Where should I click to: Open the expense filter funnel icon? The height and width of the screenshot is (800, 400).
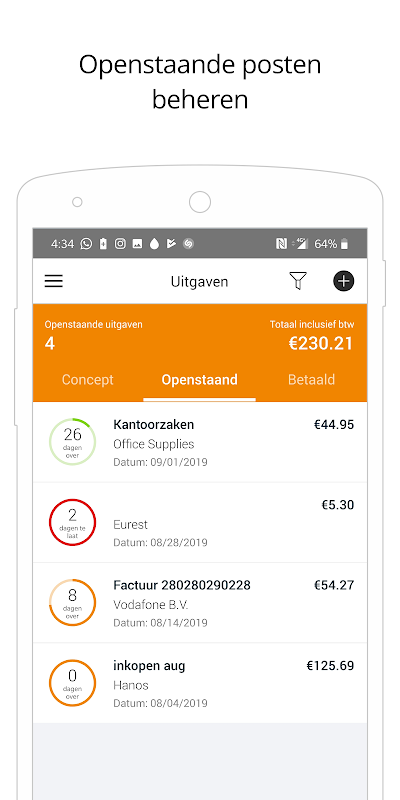(x=298, y=281)
